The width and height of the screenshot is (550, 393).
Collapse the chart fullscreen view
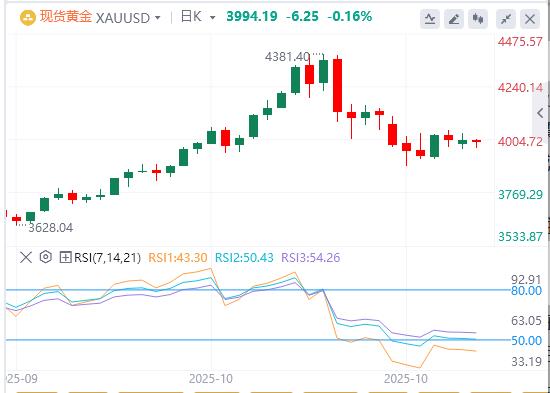tap(506, 19)
